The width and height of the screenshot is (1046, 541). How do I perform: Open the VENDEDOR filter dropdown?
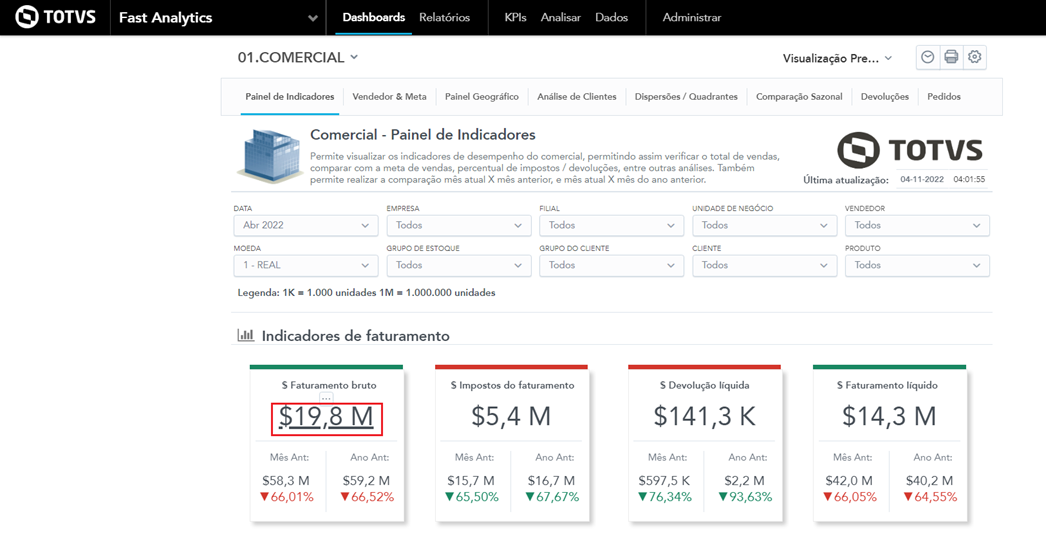pos(917,225)
